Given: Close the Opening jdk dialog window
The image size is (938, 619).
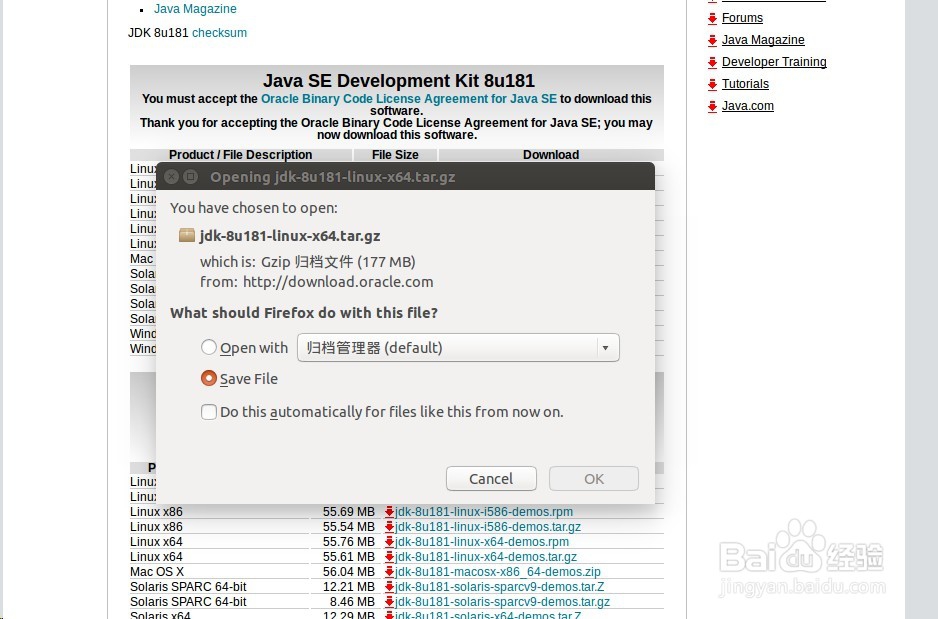Looking at the screenshot, I should (x=172, y=176).
